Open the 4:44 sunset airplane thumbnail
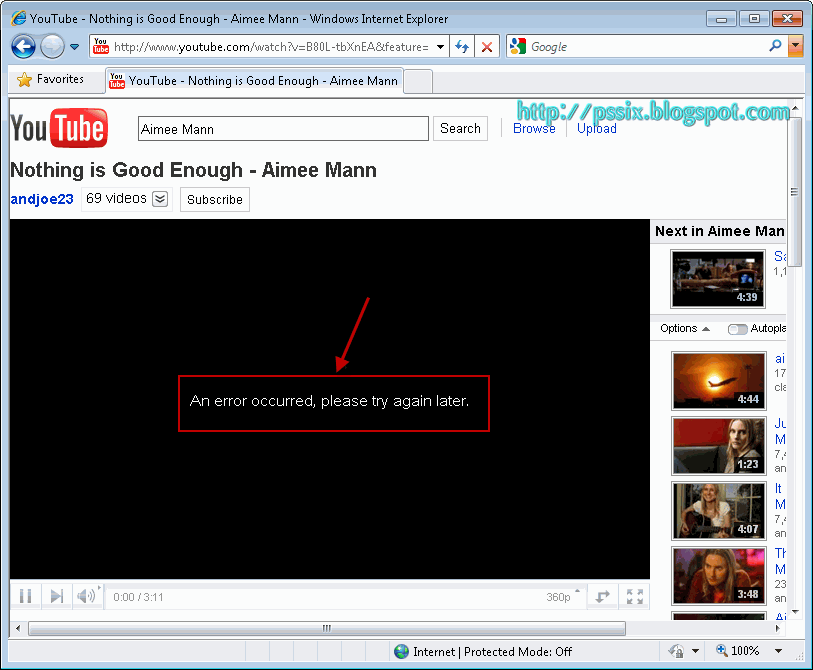The height and width of the screenshot is (670, 813). pos(719,381)
